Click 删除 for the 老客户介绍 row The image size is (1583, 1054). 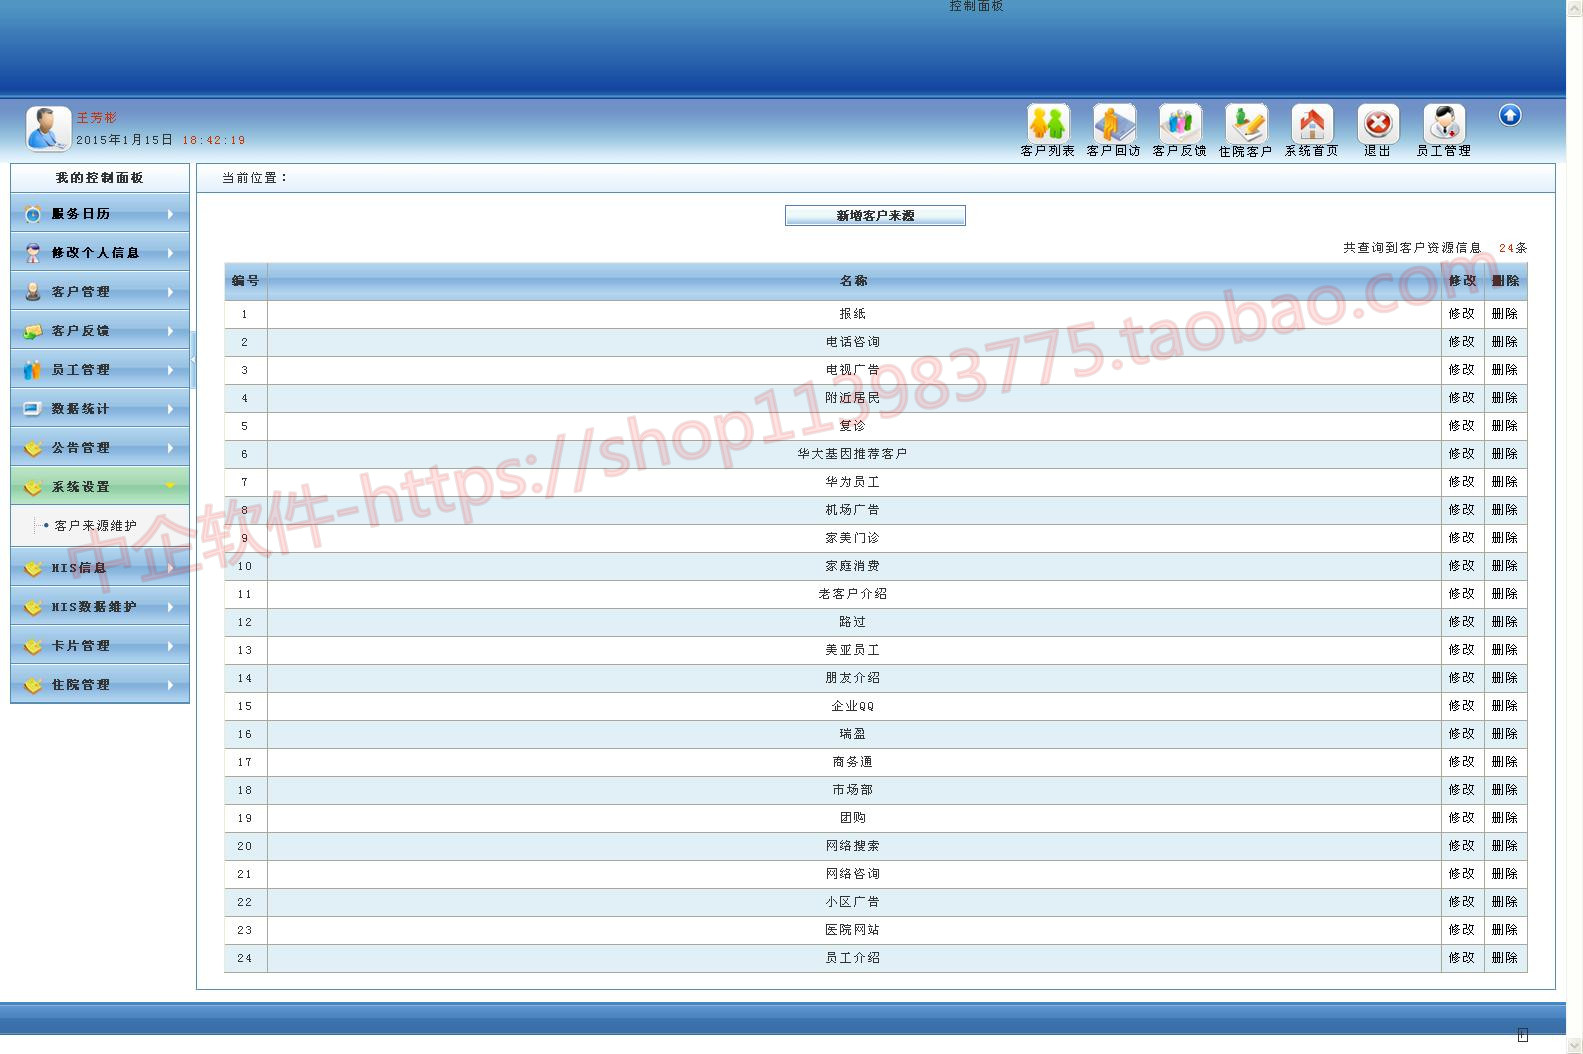click(x=1505, y=594)
